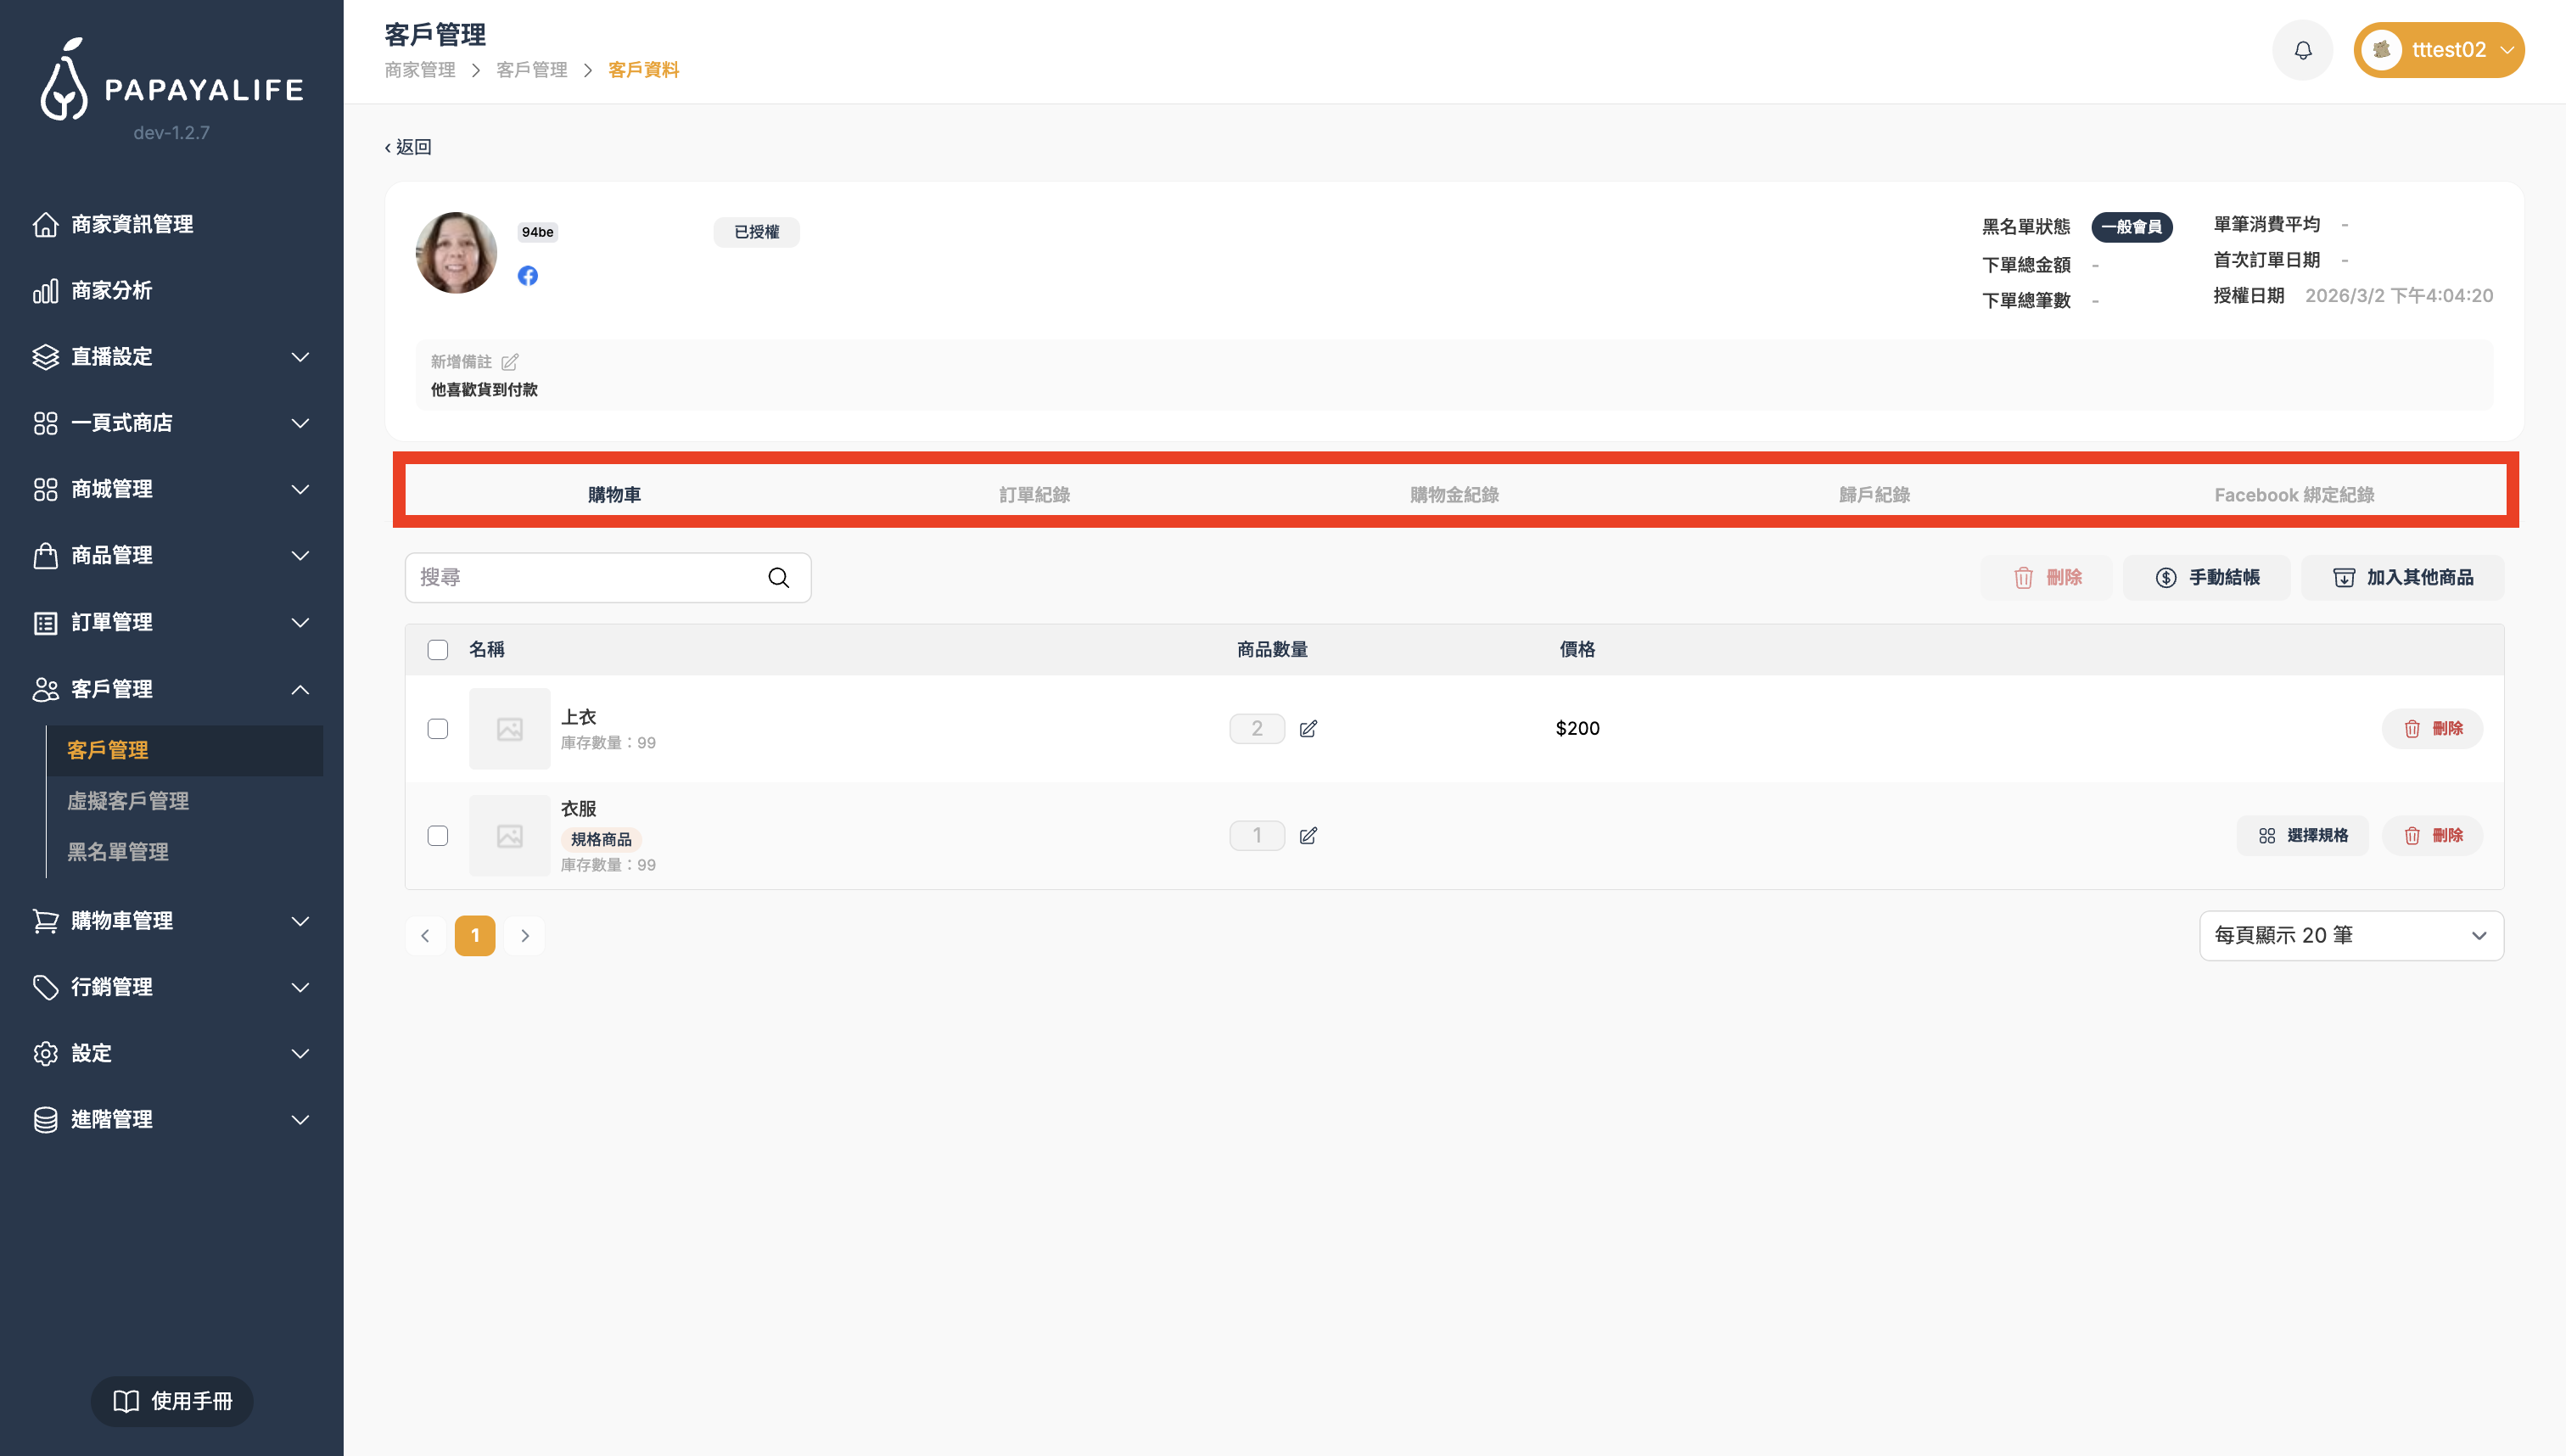
Task: Edit quantity of 上衣 via pencil icon
Action: tap(1308, 729)
